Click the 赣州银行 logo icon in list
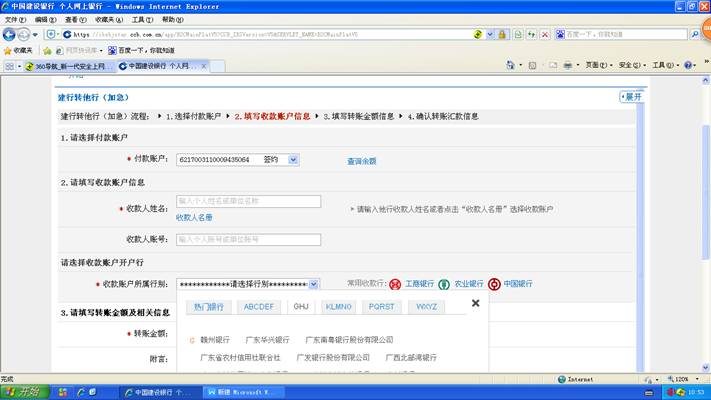Screen dimensions: 711x400 coord(192,340)
